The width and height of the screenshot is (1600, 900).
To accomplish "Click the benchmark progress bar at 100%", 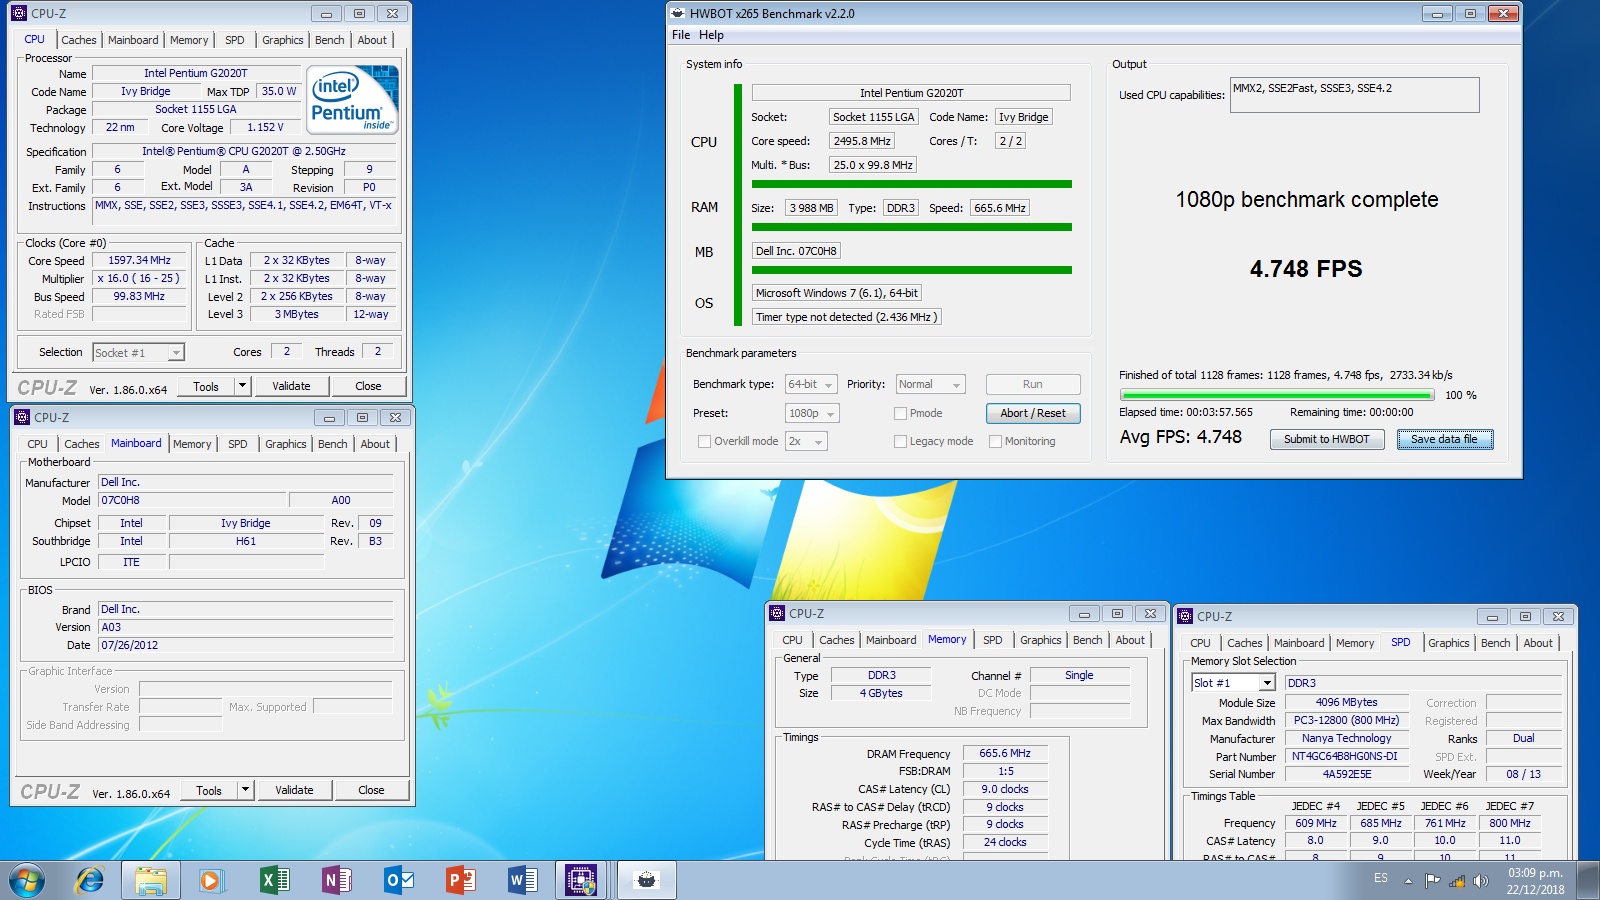I will click(x=1276, y=396).
